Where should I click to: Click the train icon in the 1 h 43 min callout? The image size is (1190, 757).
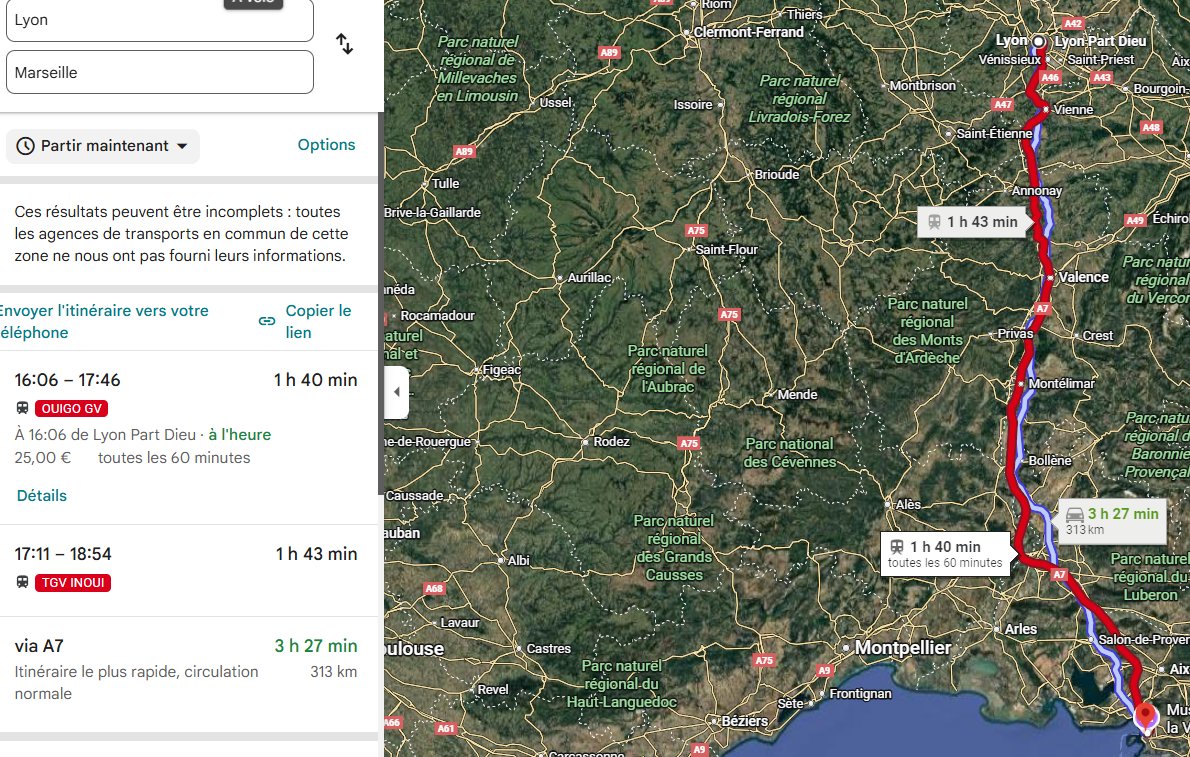point(934,222)
